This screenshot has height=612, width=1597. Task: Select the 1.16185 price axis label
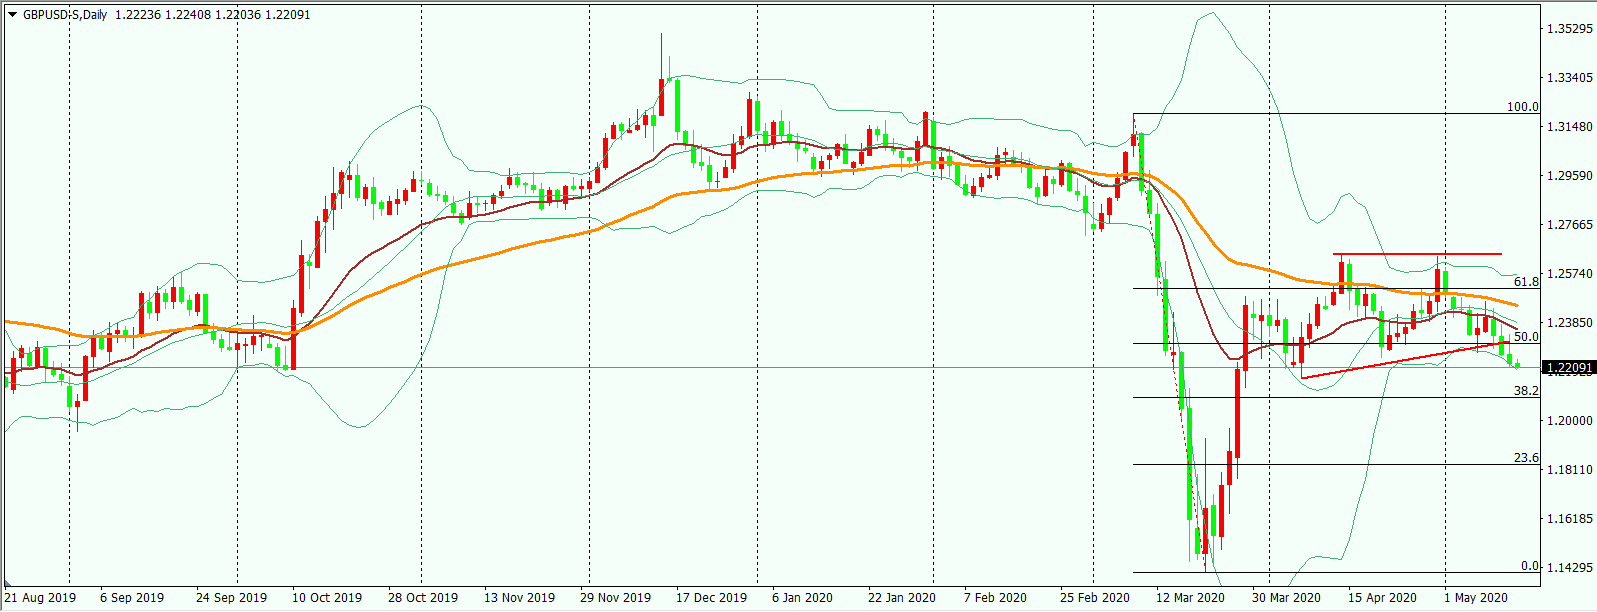1570,519
